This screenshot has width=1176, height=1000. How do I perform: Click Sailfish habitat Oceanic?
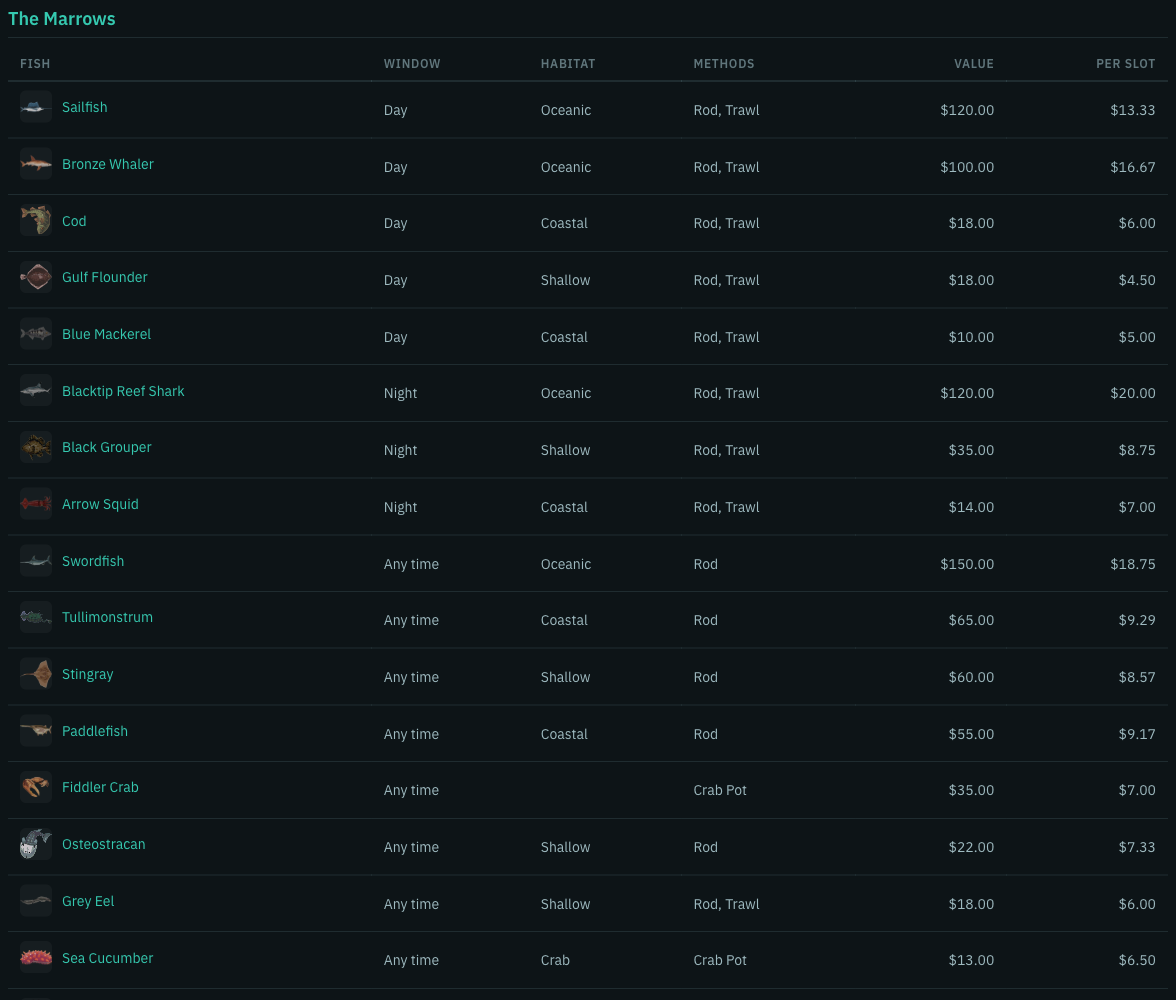(566, 110)
